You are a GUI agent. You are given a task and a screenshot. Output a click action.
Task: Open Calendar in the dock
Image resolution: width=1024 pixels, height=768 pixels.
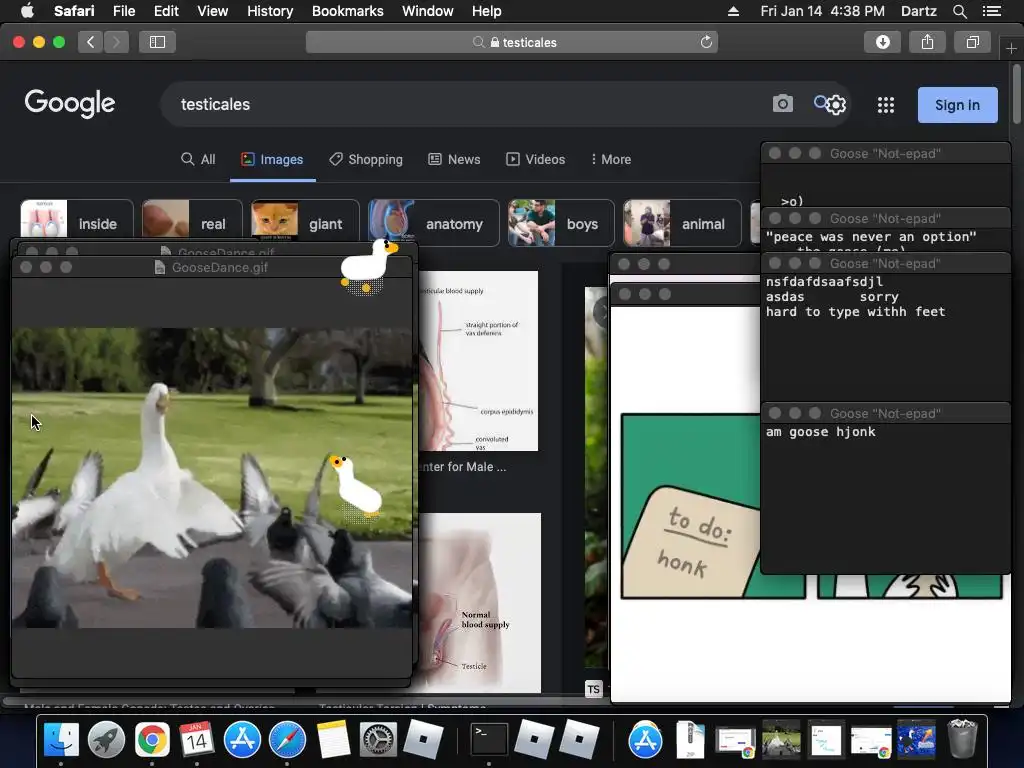[197, 740]
